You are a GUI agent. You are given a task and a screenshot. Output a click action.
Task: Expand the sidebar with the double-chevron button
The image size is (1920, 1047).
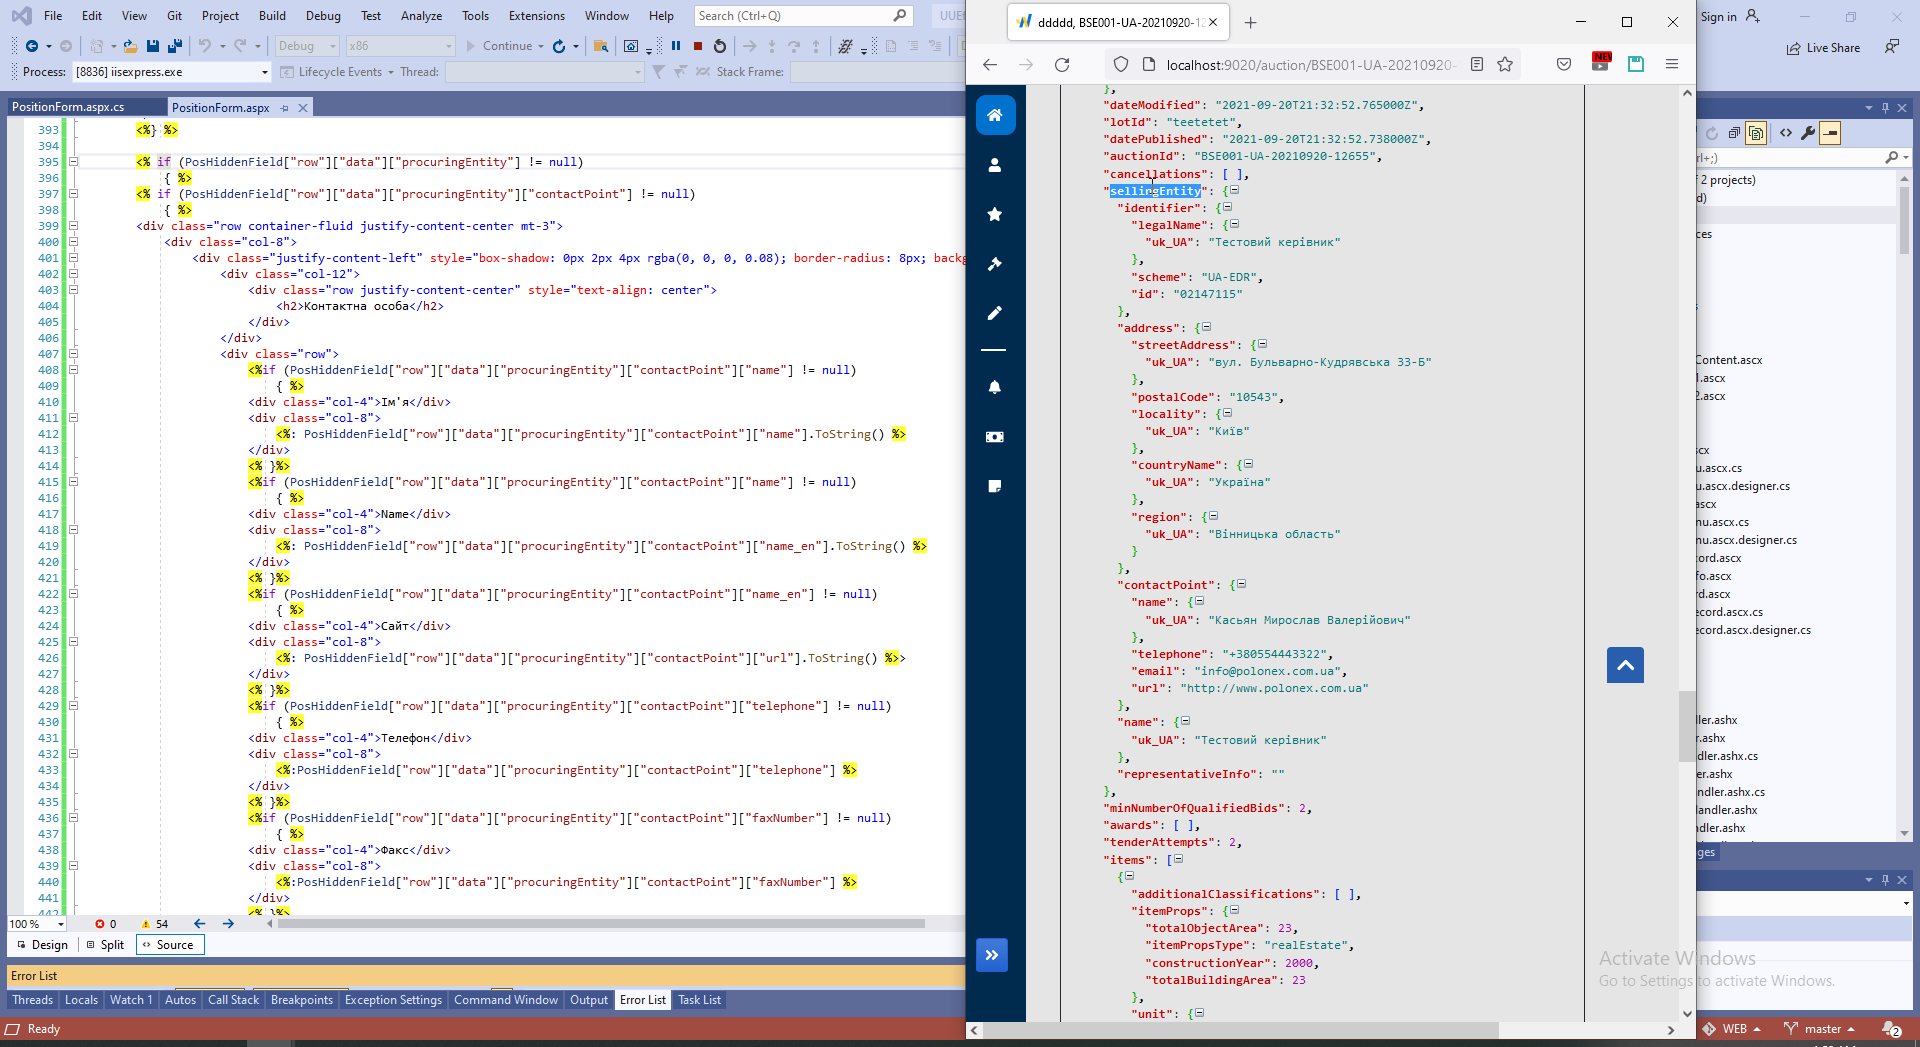click(992, 955)
